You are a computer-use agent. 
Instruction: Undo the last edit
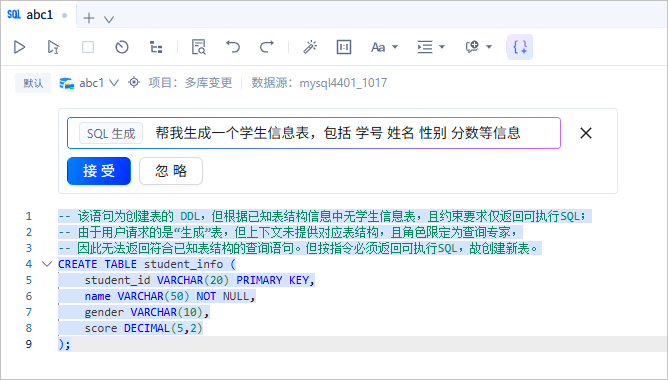click(x=233, y=47)
